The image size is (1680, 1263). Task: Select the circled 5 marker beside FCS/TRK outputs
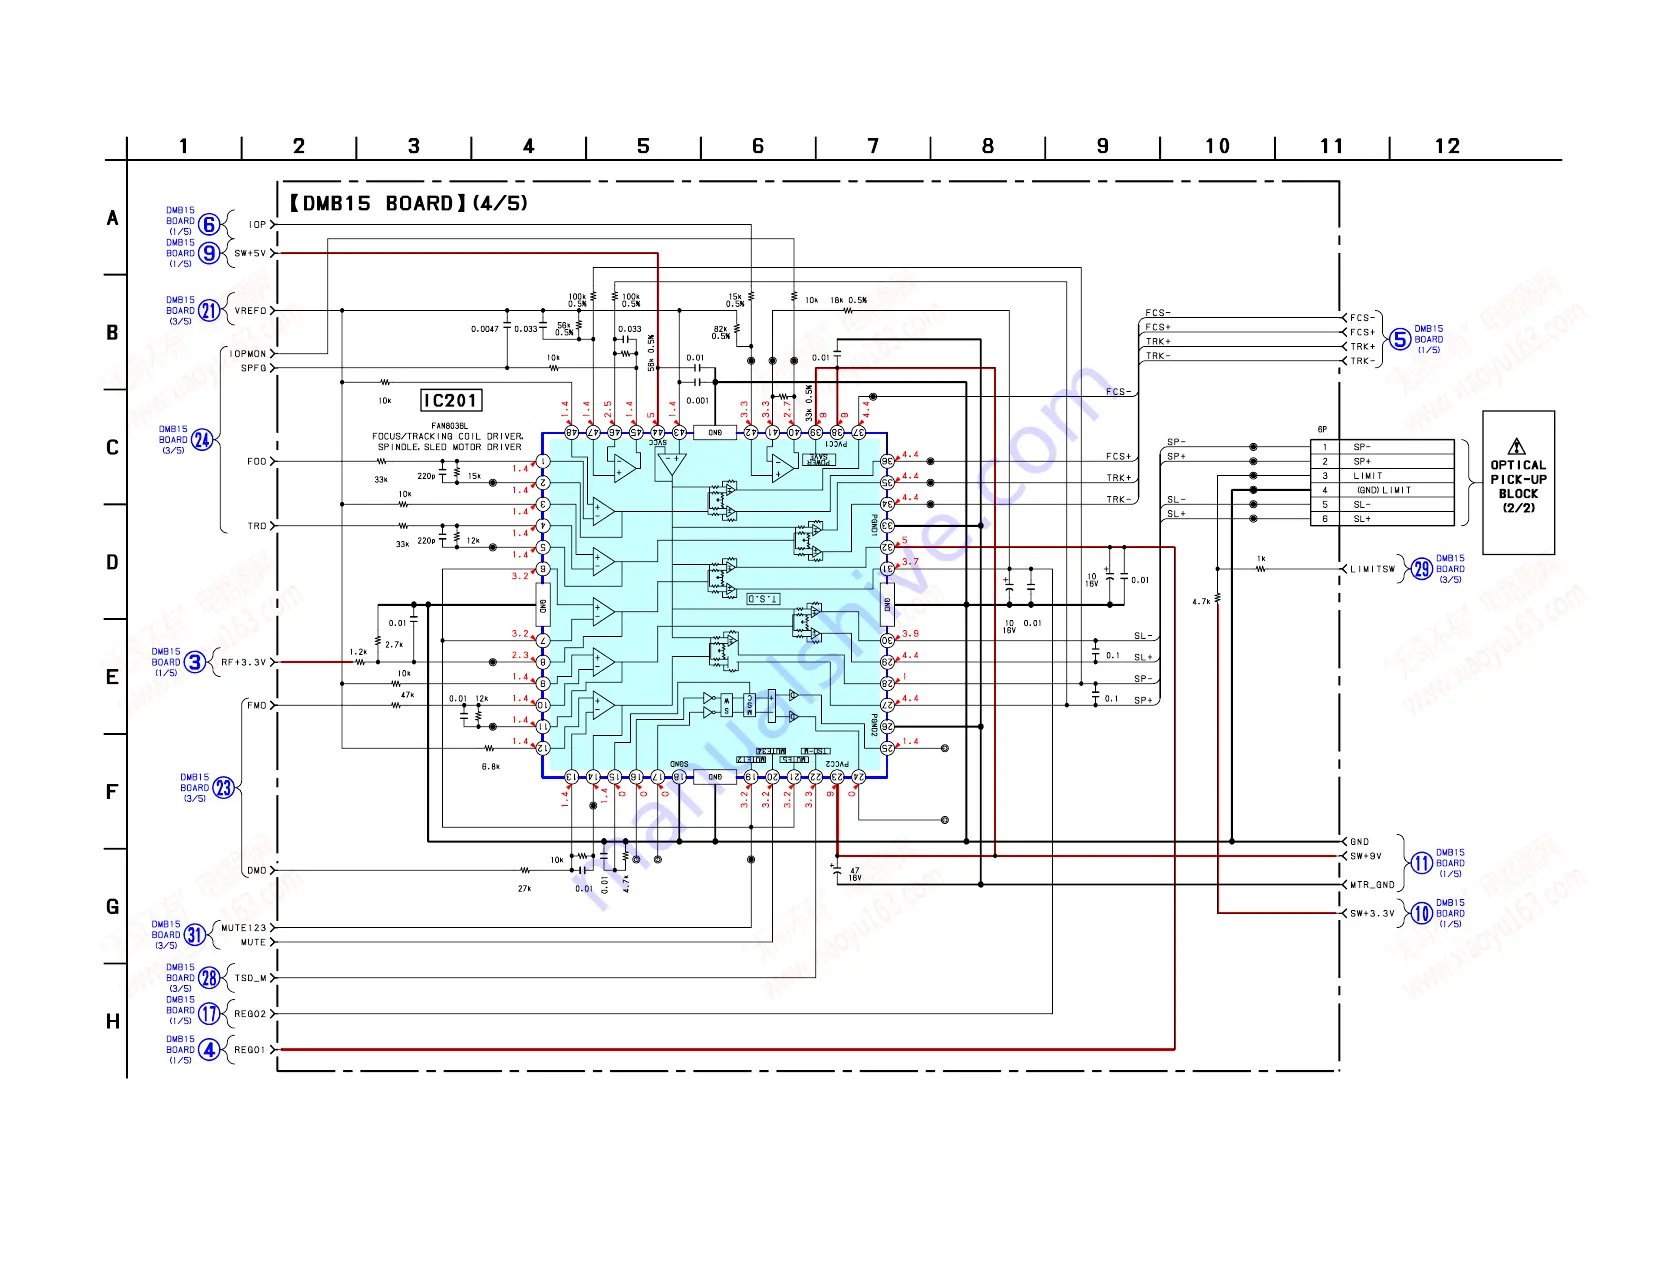tap(1400, 339)
